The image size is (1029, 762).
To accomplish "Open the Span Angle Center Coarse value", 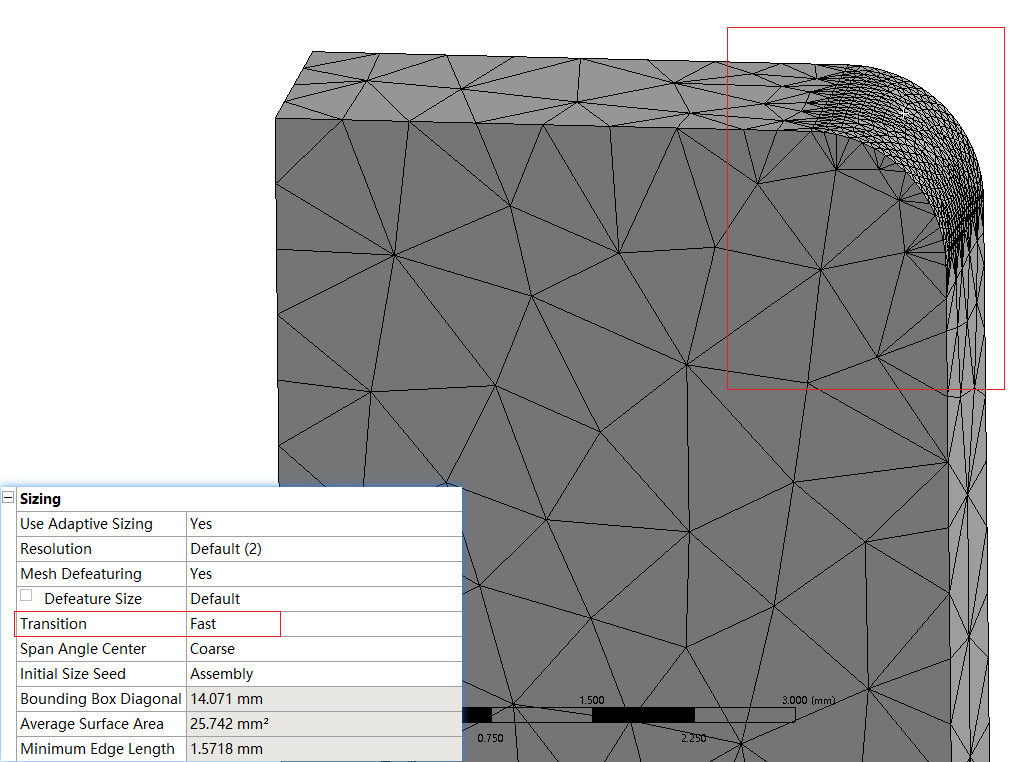I will click(323, 649).
